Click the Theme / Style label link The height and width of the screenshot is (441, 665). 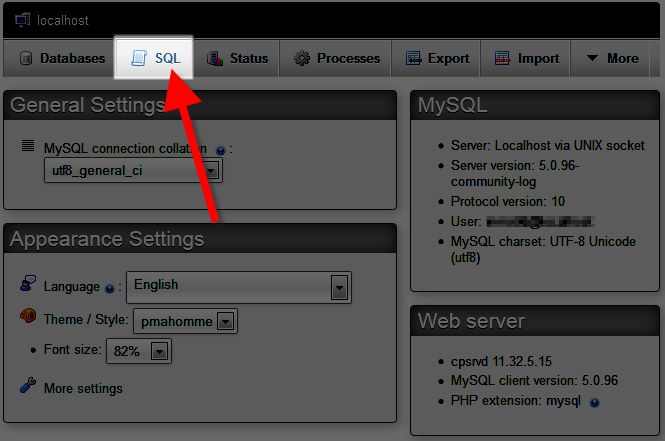pyautogui.click(x=86, y=320)
